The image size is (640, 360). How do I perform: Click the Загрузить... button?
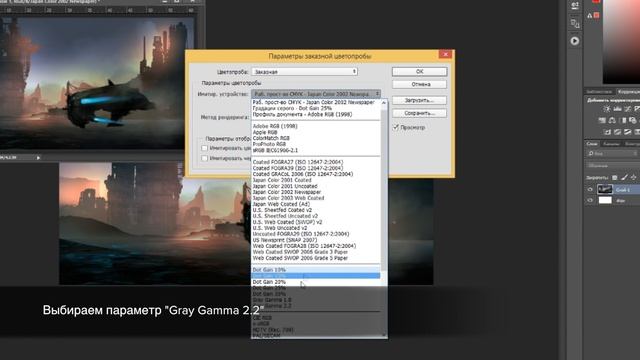(420, 100)
